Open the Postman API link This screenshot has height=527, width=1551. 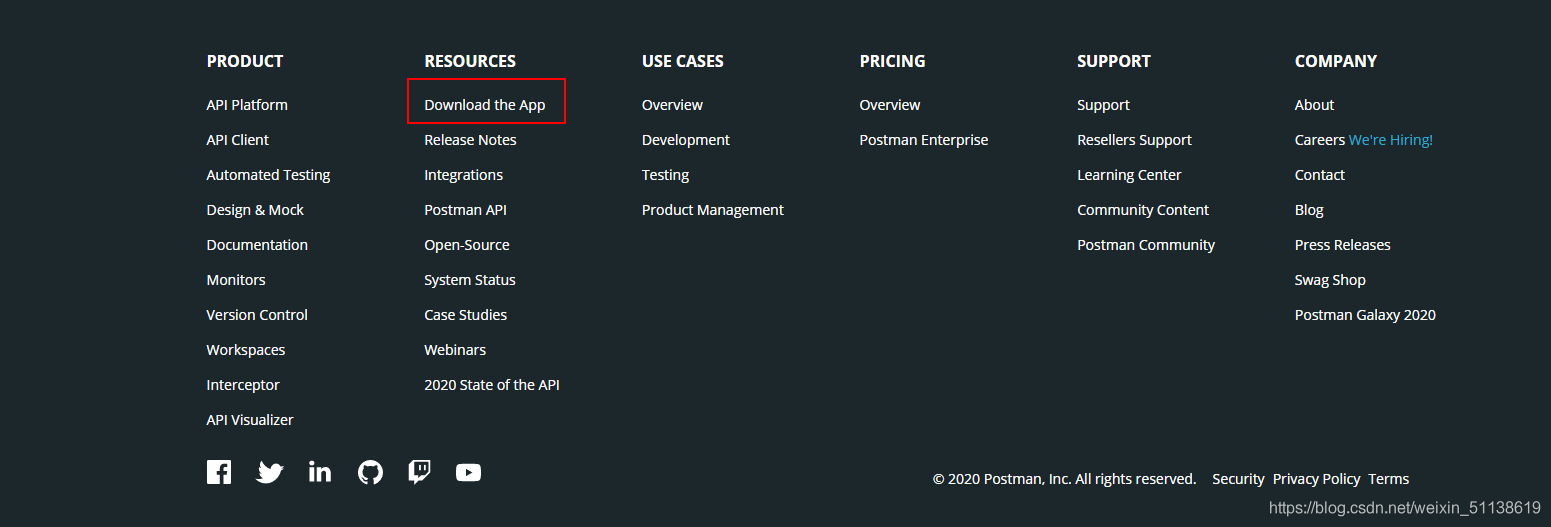click(465, 210)
